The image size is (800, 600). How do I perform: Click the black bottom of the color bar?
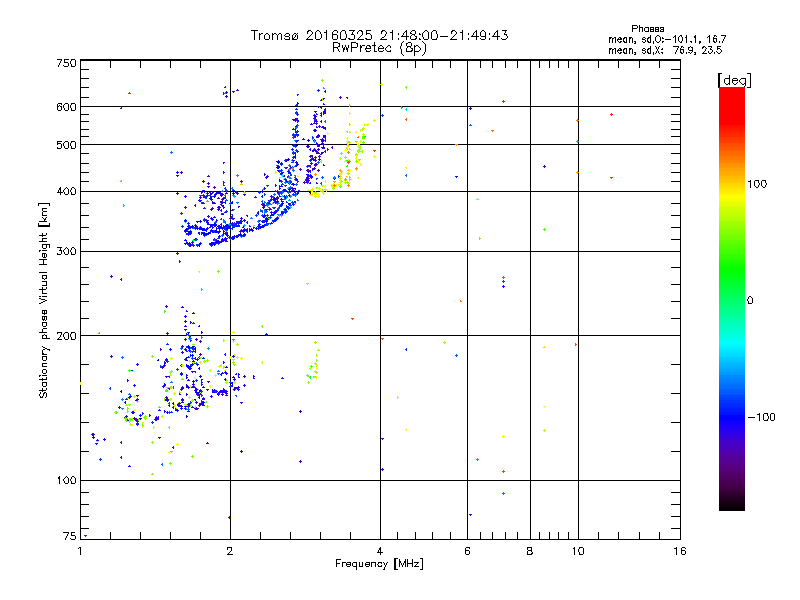pos(732,505)
